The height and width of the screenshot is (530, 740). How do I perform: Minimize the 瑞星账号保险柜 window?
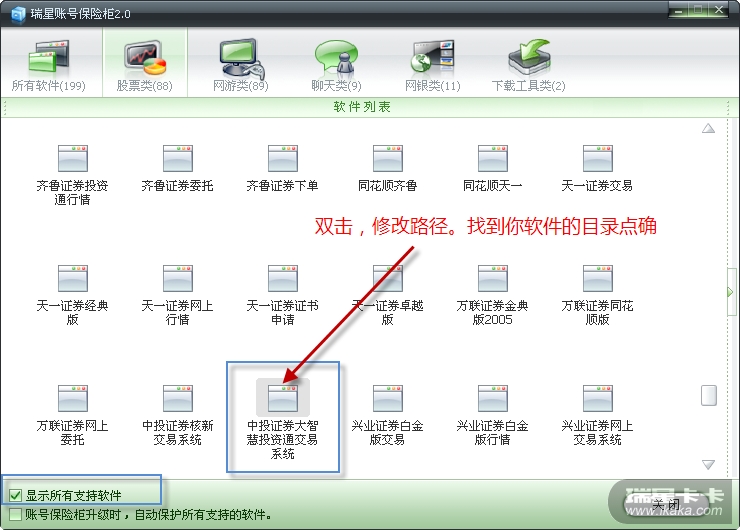point(679,10)
